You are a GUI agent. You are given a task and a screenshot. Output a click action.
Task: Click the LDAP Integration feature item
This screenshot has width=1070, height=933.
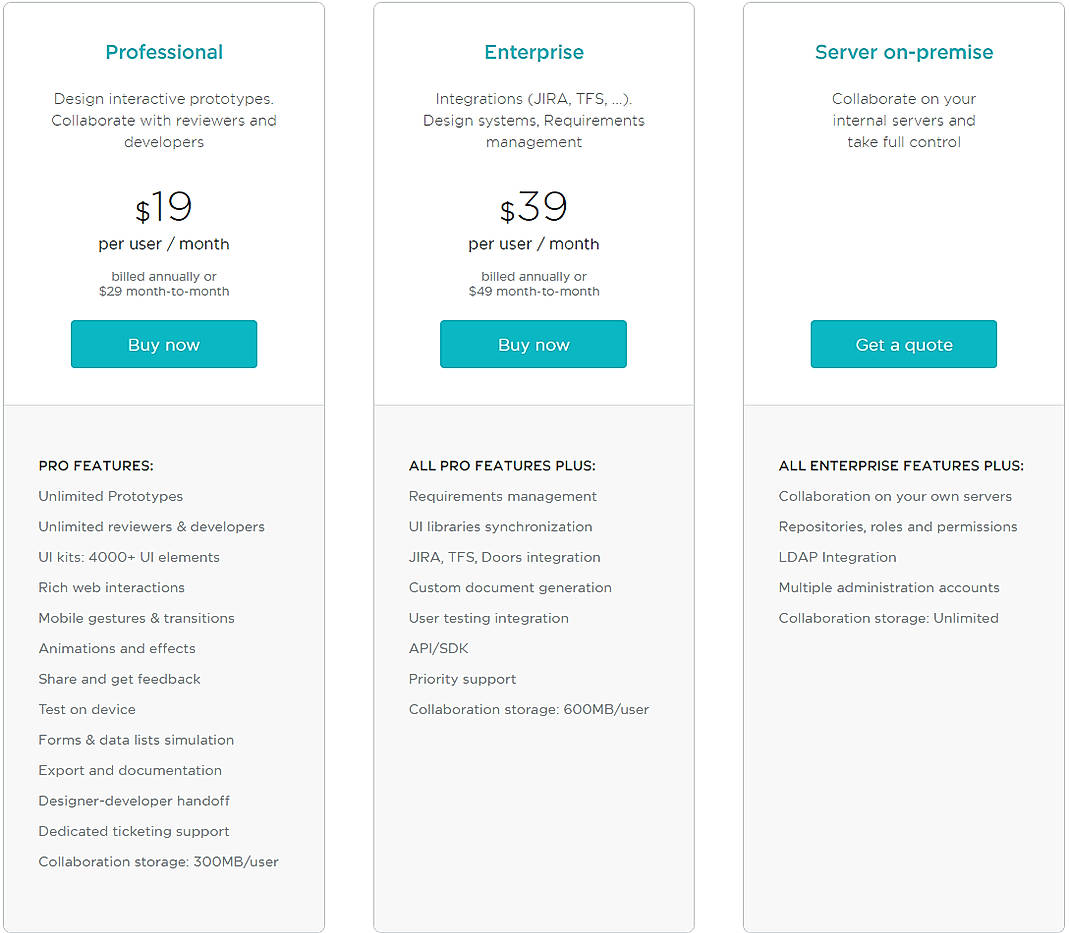click(837, 557)
